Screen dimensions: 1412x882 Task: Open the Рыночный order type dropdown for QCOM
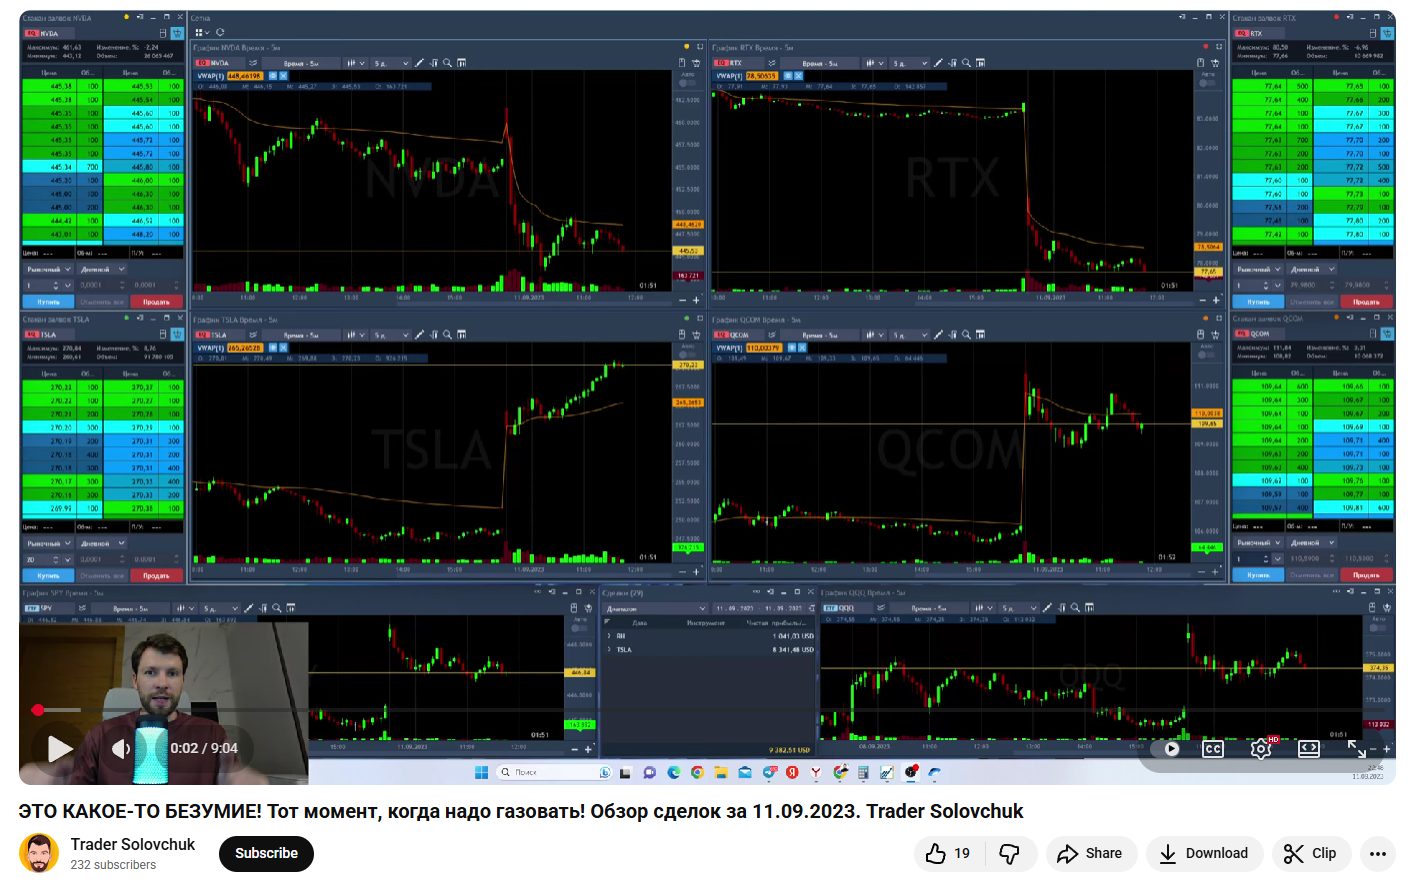tap(1256, 543)
